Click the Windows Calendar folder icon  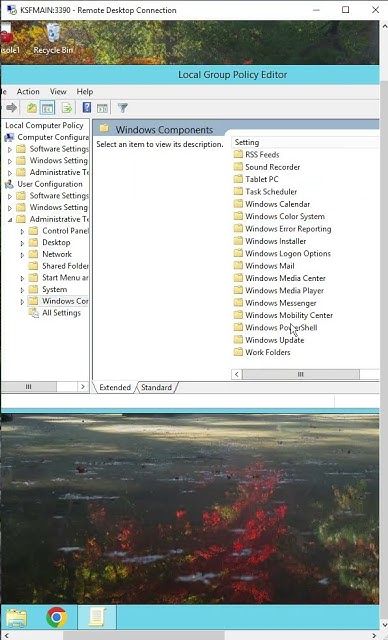[238, 204]
